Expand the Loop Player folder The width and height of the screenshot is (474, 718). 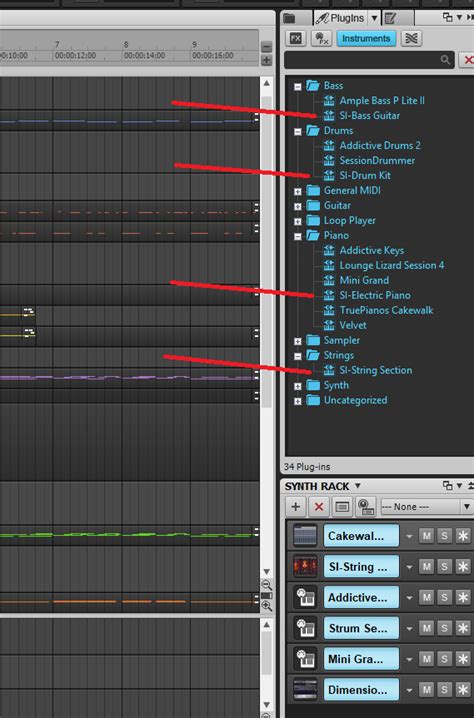click(x=298, y=221)
